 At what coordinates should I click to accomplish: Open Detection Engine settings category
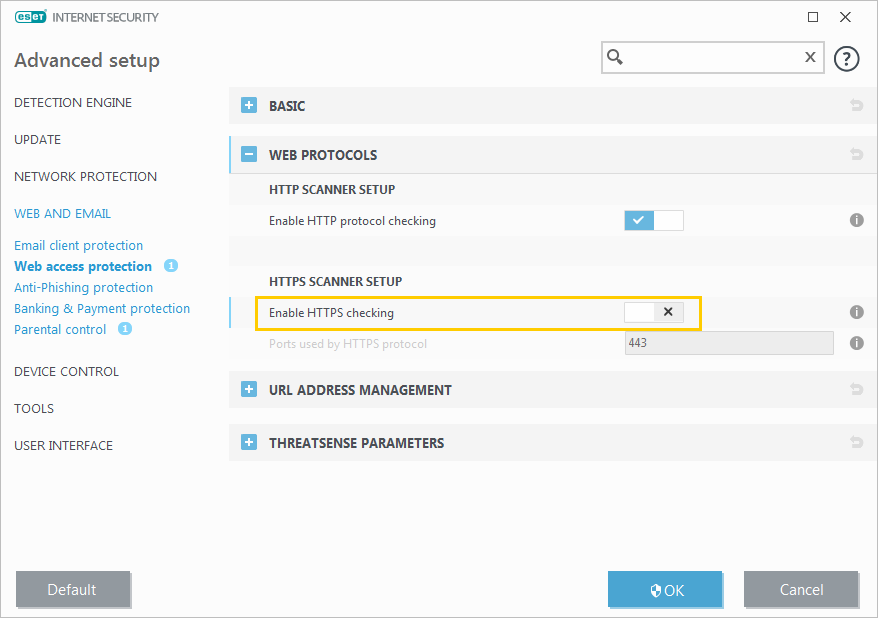[x=73, y=103]
